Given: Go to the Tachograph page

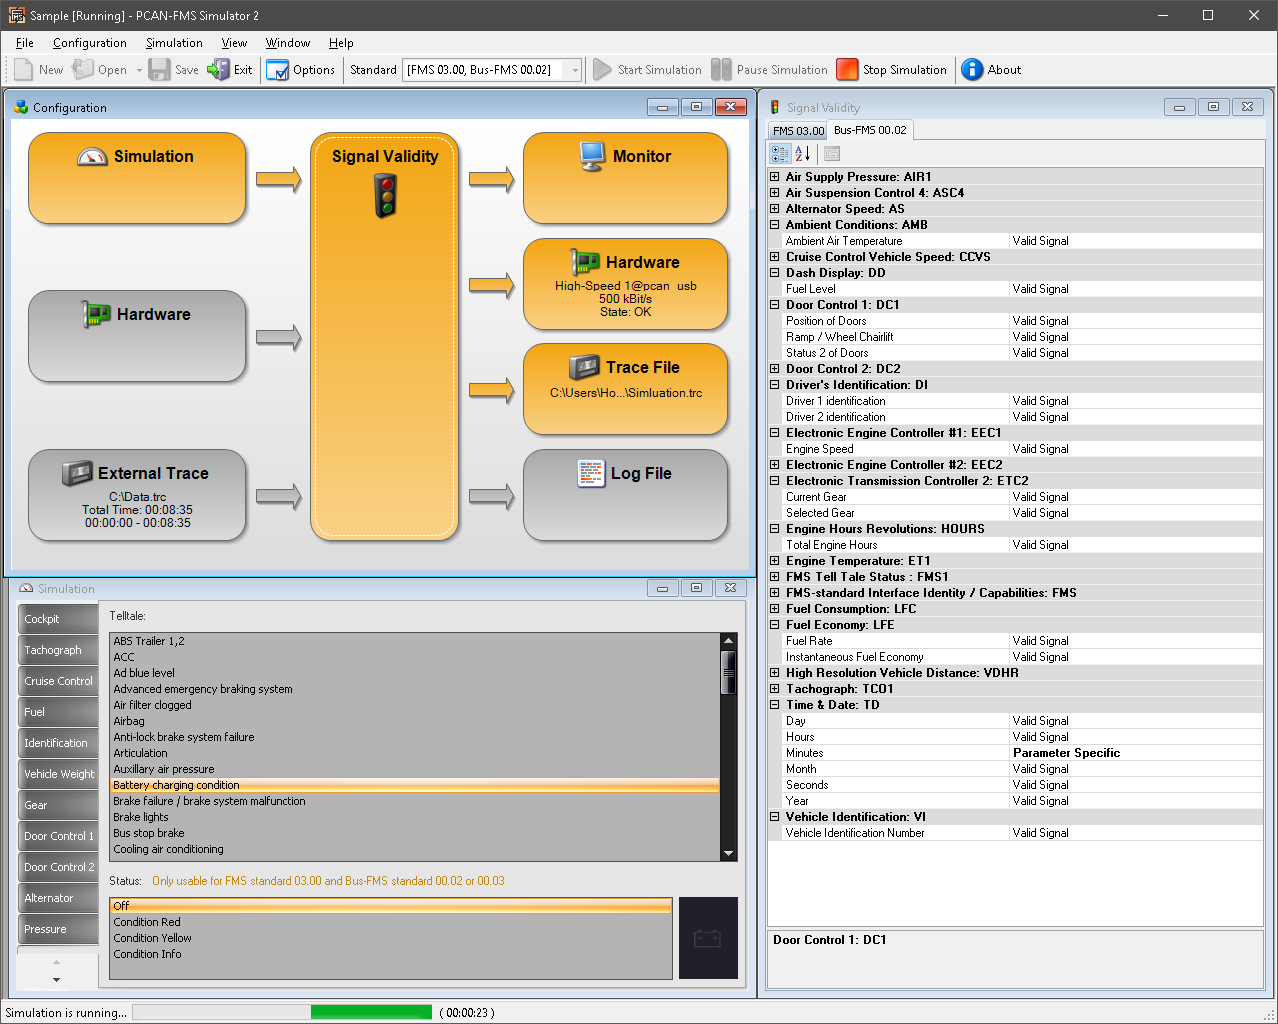Looking at the screenshot, I should [58, 650].
